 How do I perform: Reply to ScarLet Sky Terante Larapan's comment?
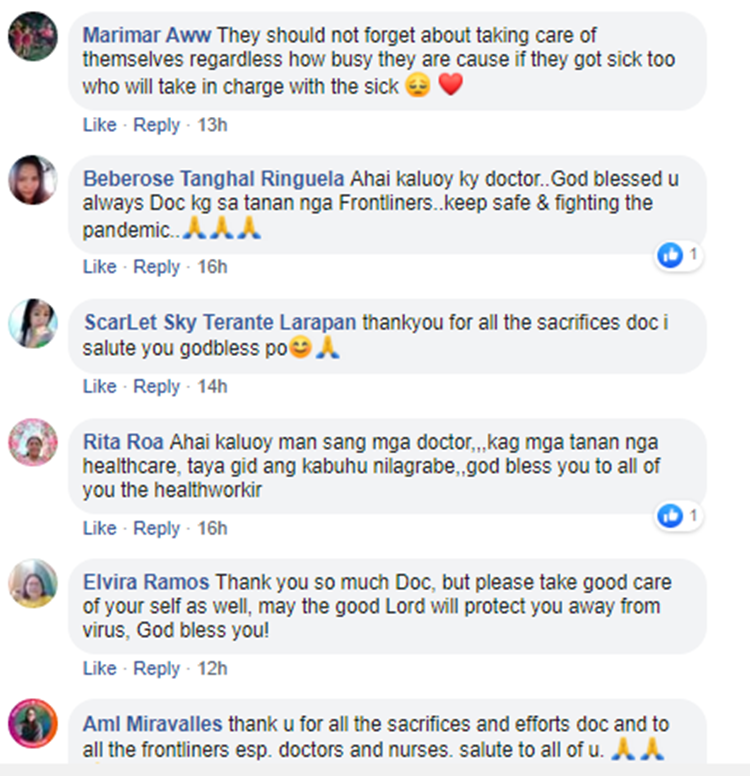[156, 386]
